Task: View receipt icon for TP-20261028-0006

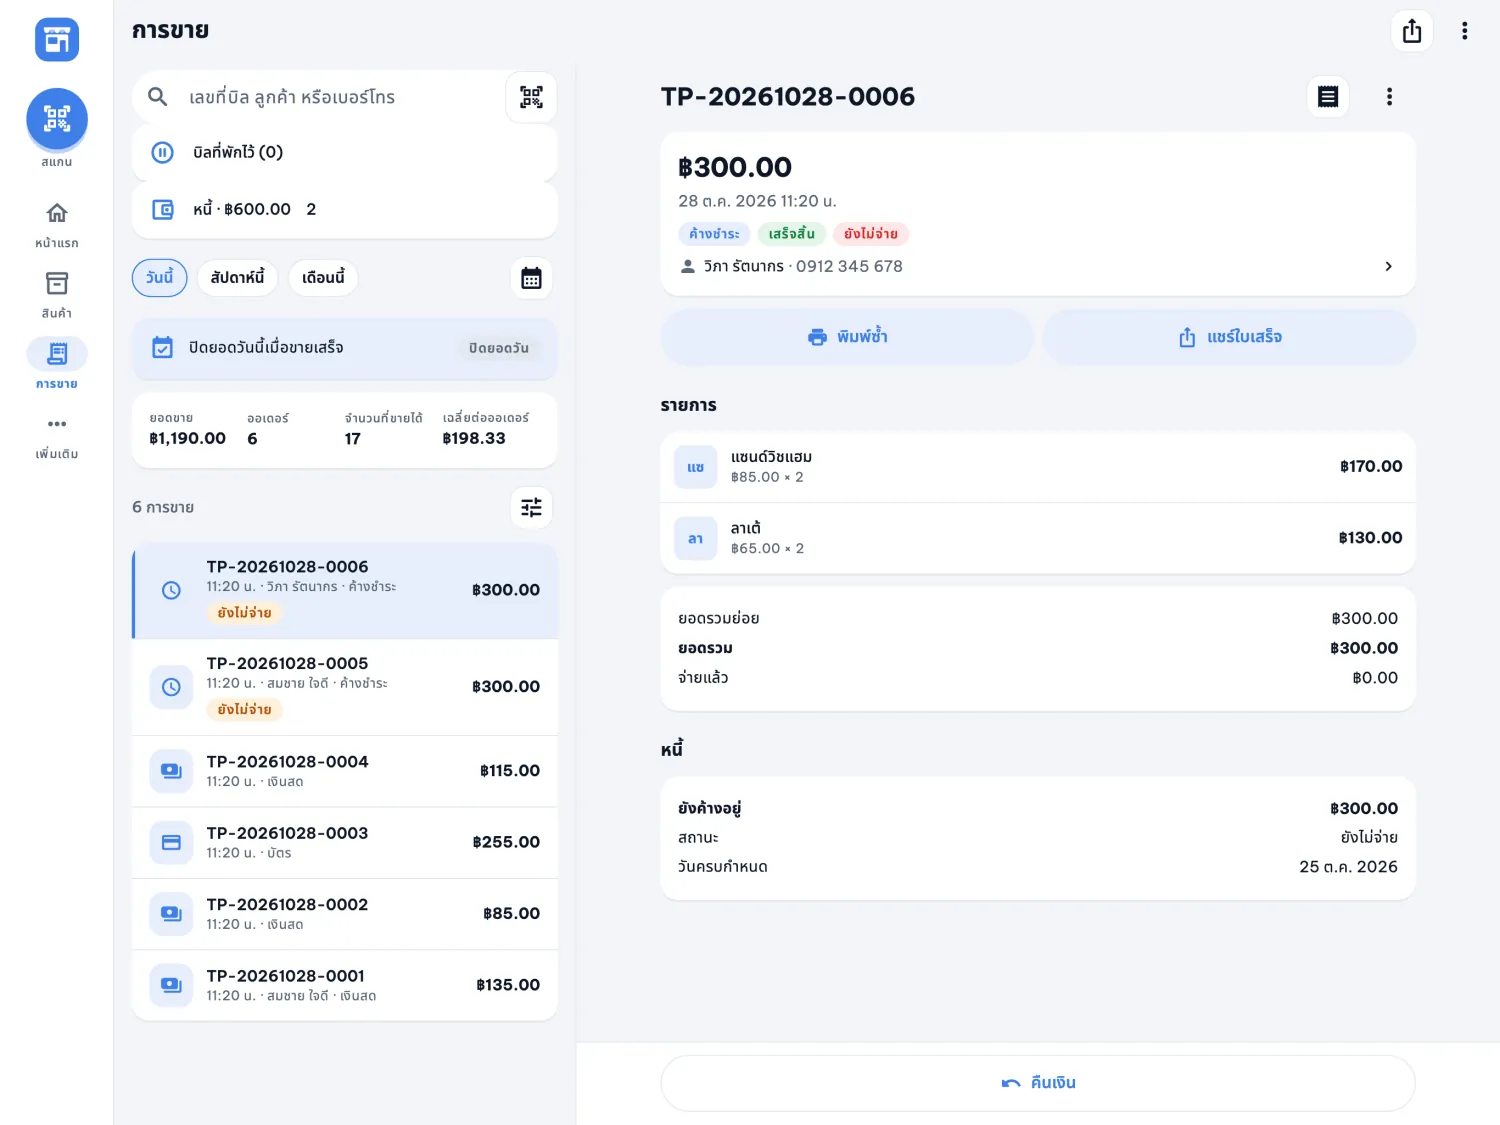Action: coord(1328,96)
